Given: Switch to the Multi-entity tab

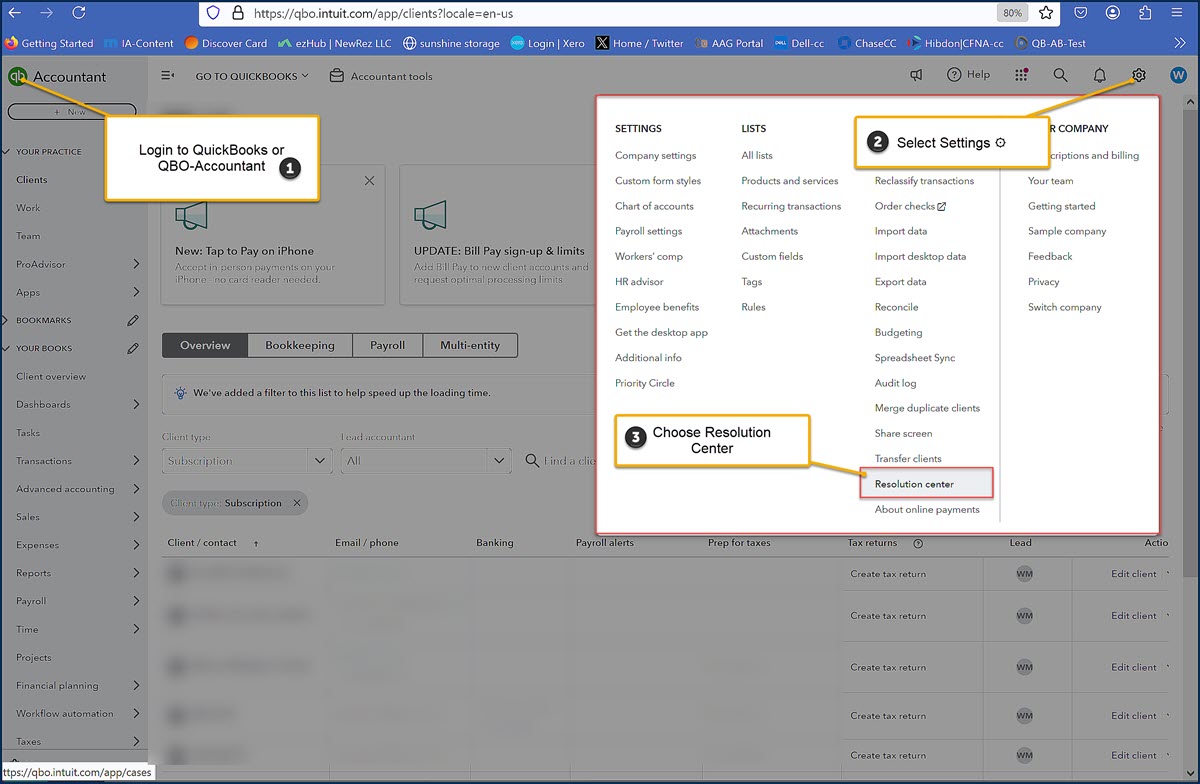Looking at the screenshot, I should click(470, 345).
